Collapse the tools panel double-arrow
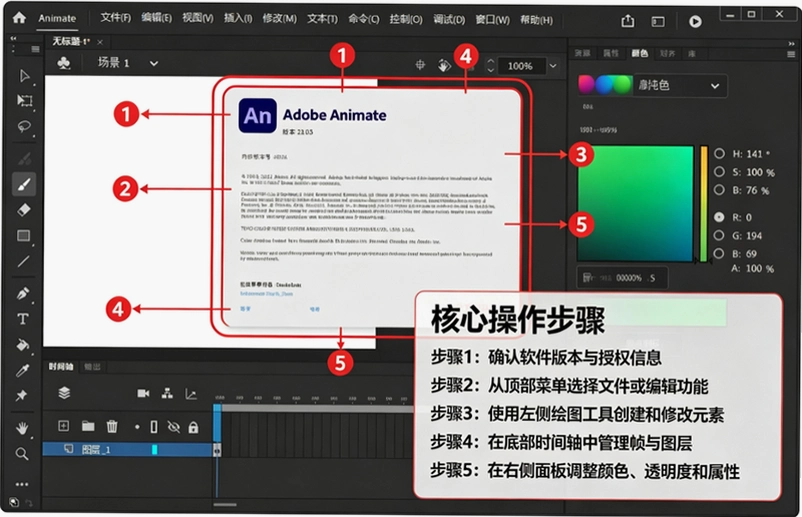 pos(13,38)
